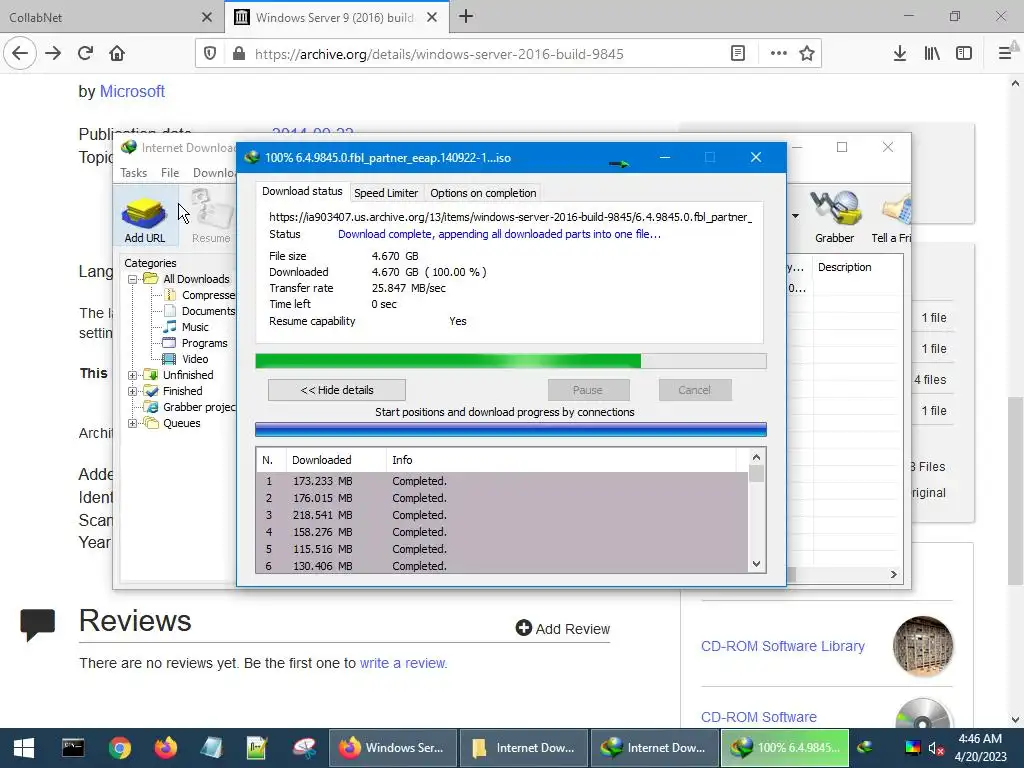The image size is (1024, 768).
Task: Open CD-ROM Software Library link
Action: tap(782, 646)
